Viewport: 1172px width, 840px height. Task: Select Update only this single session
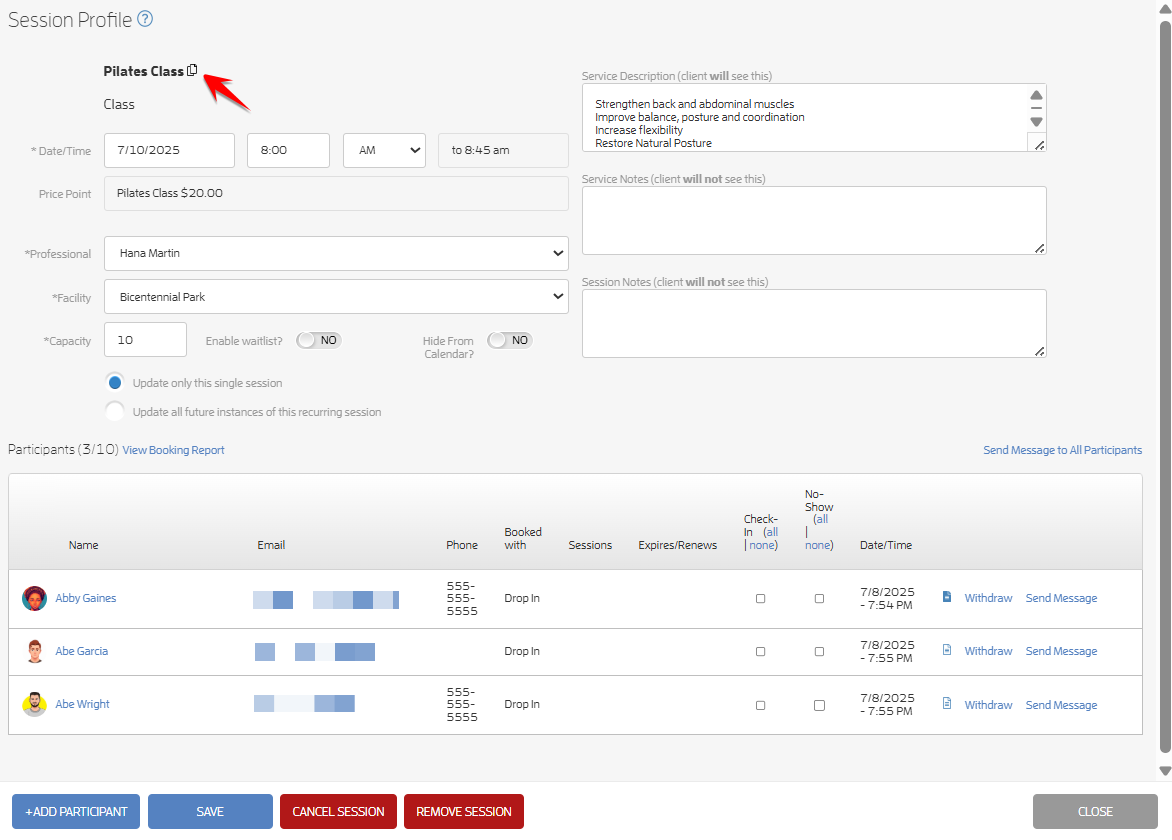115,383
